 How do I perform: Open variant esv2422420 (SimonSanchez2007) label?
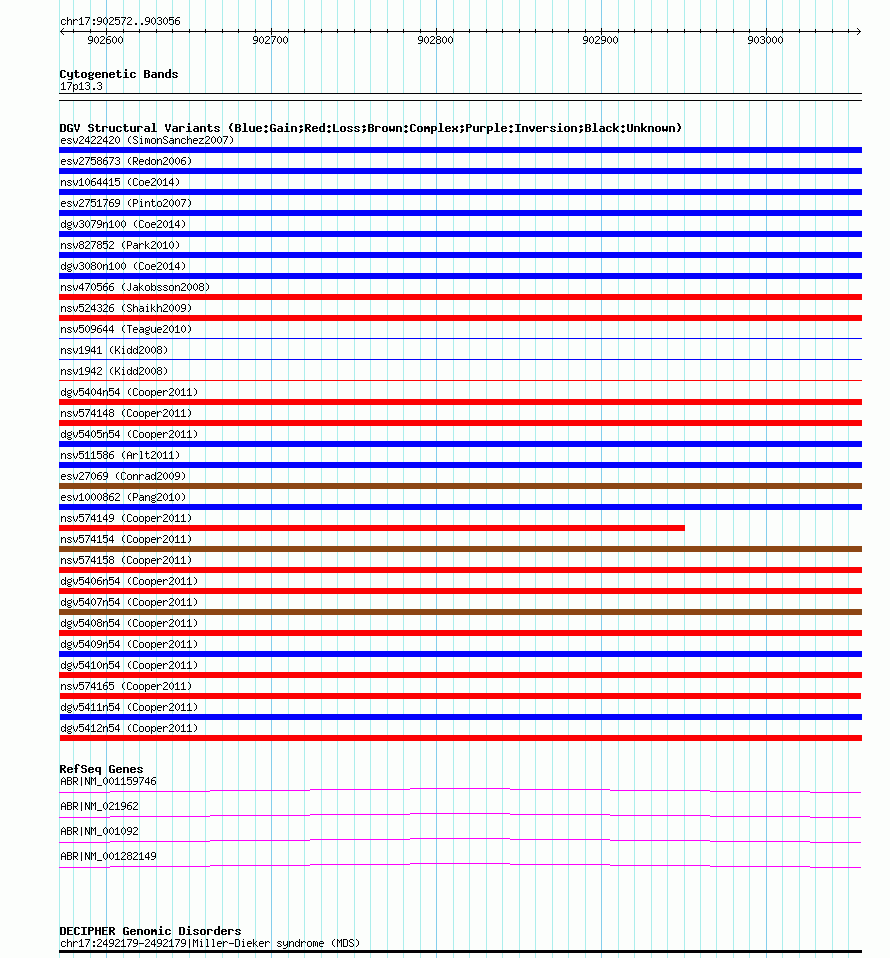pos(147,140)
